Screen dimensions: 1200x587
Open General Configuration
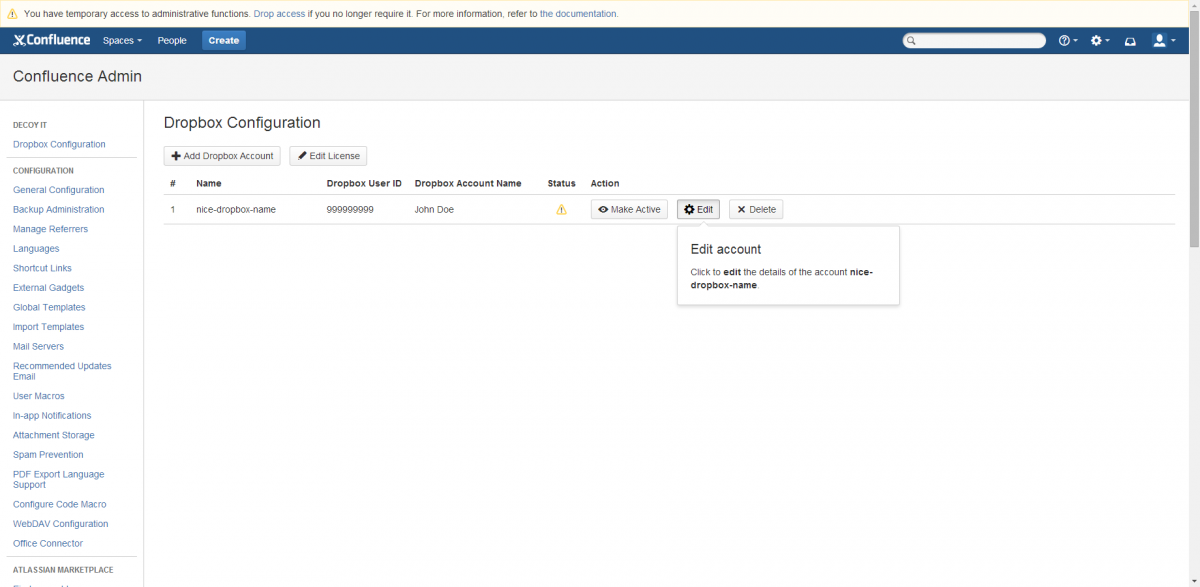58,190
